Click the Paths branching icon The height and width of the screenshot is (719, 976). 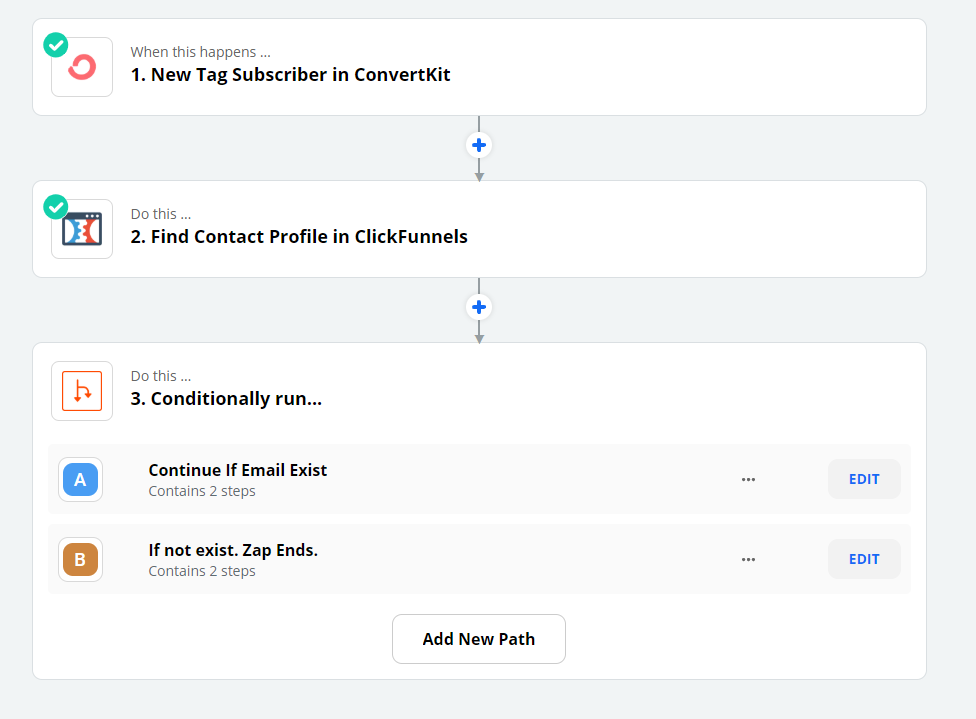coord(82,391)
